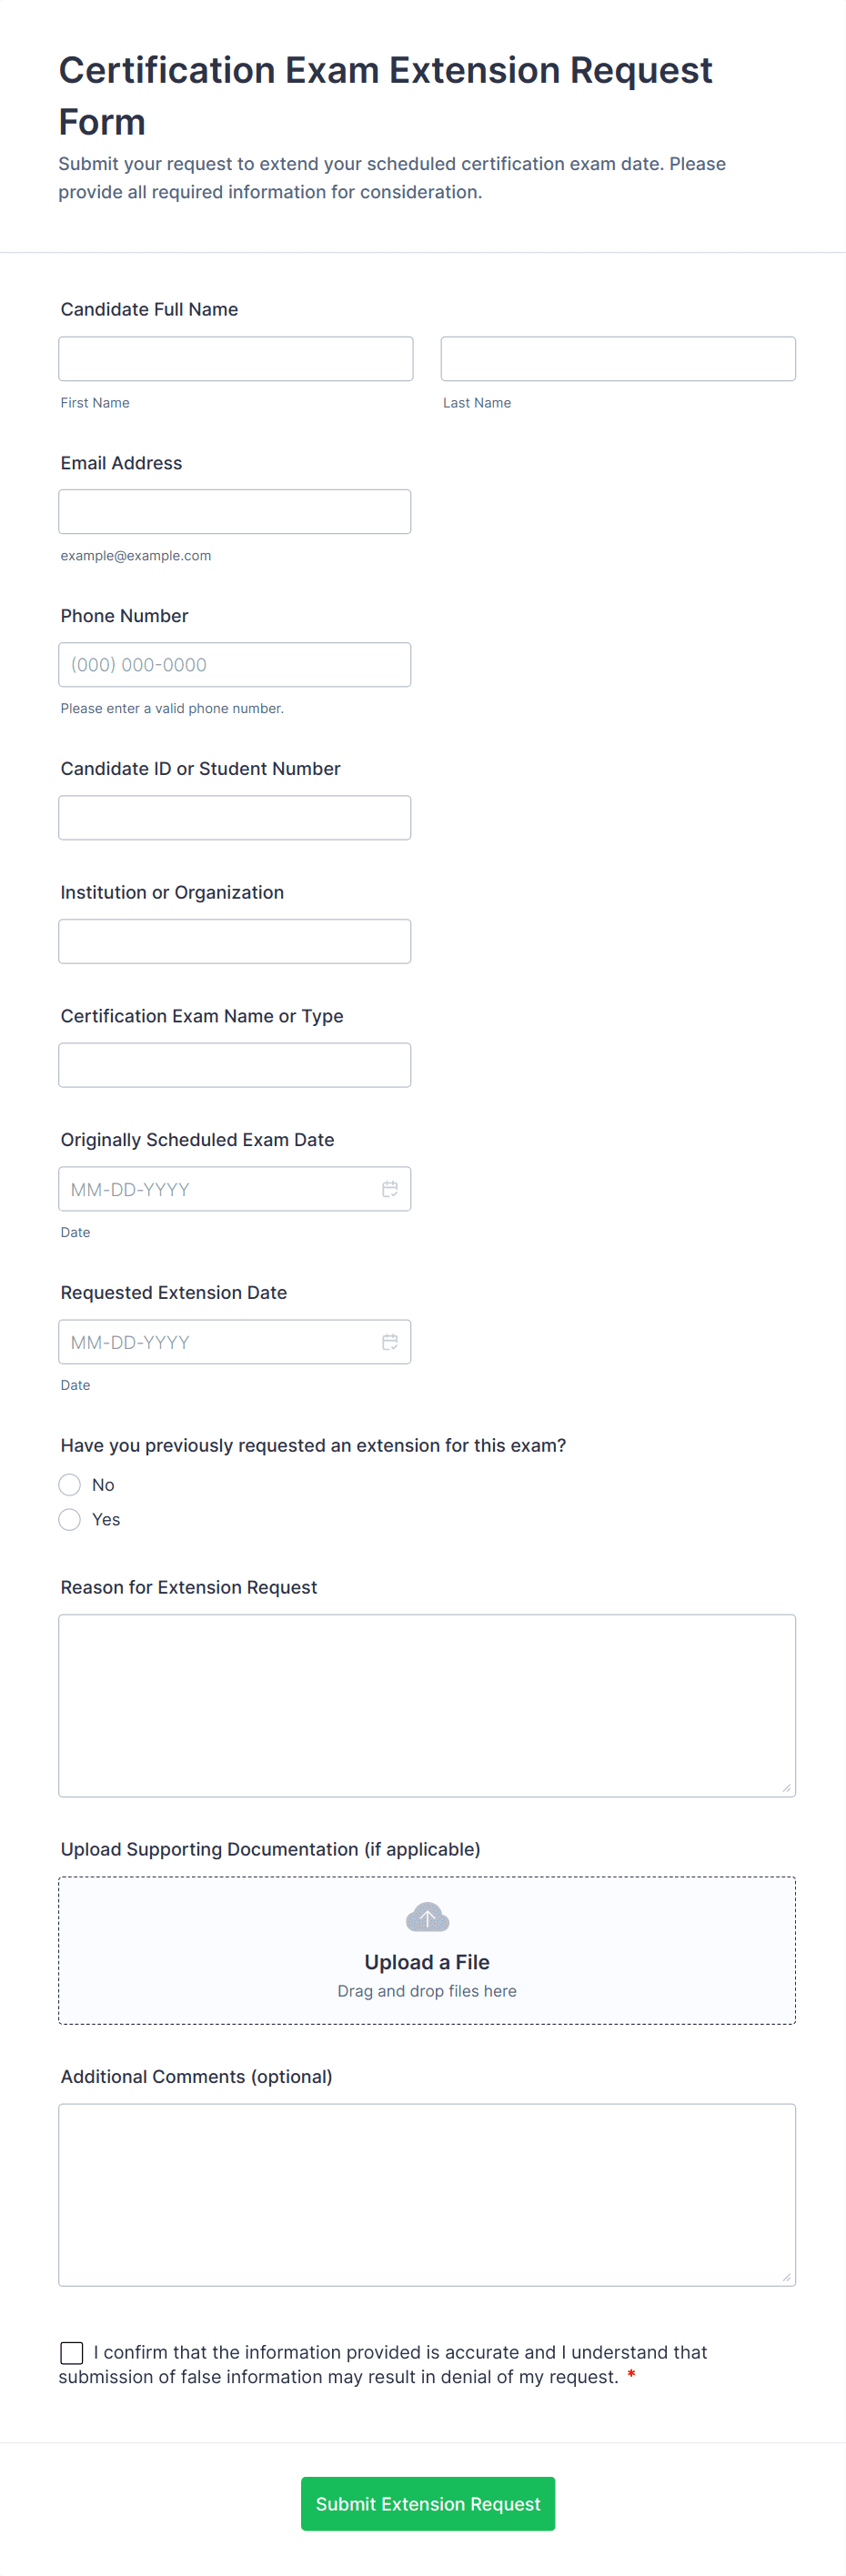Click the Additional Comments textarea
Viewport: 846px width, 2576px height.
coord(427,2194)
